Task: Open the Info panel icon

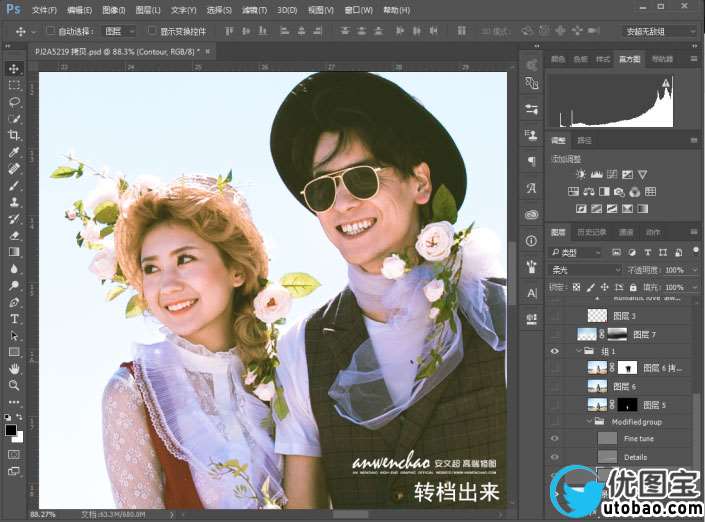Action: pyautogui.click(x=531, y=241)
